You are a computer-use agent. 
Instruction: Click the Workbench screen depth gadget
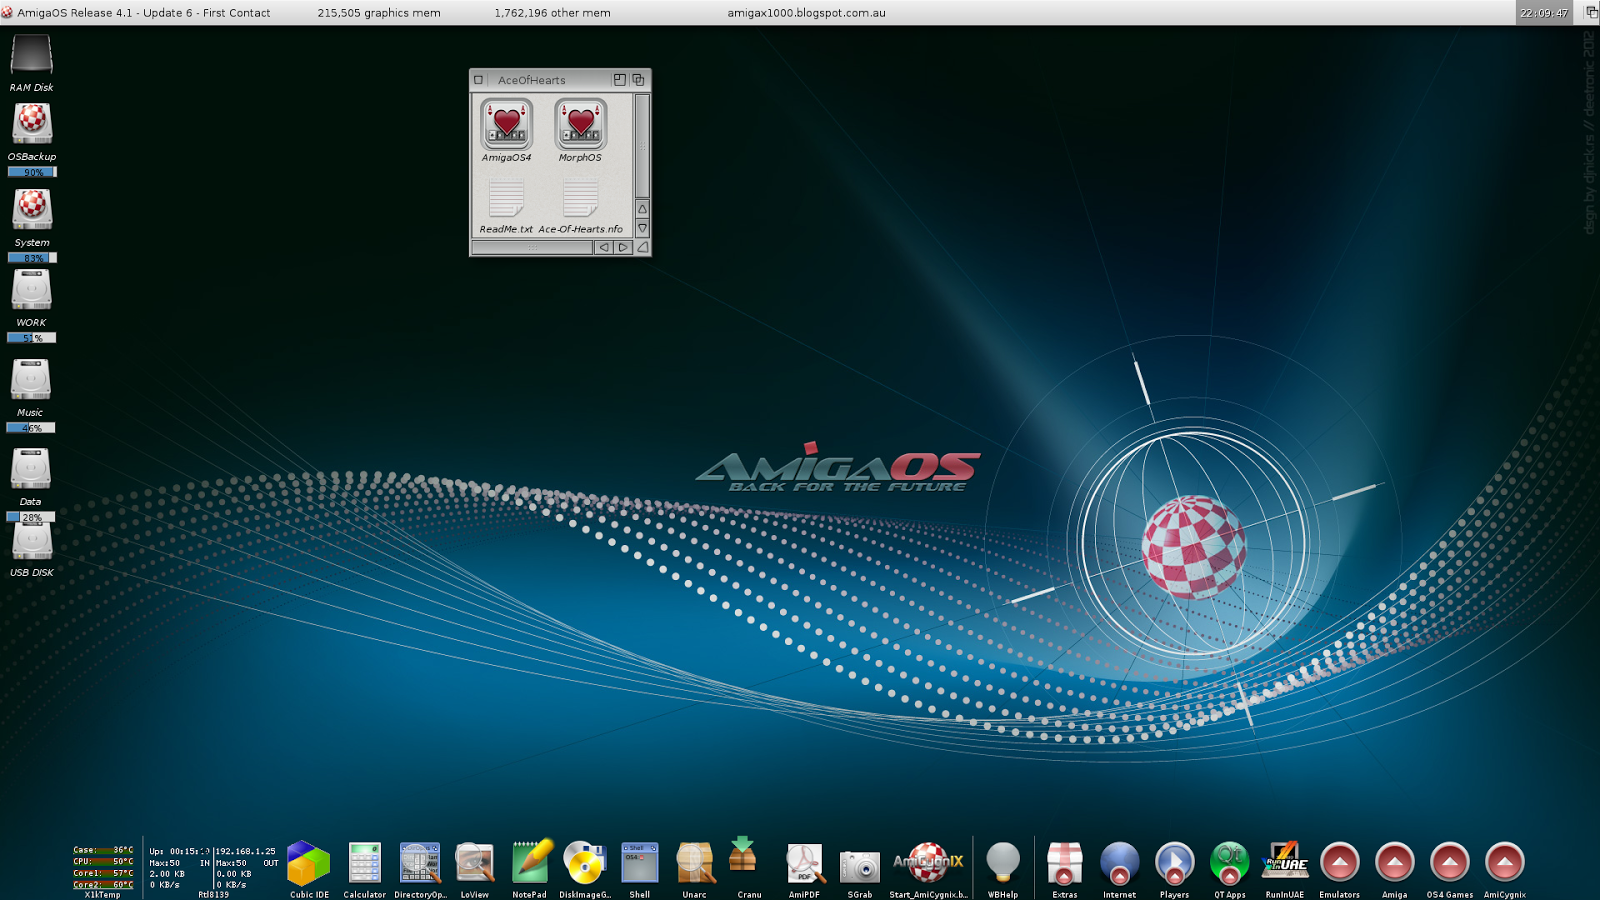[1590, 13]
